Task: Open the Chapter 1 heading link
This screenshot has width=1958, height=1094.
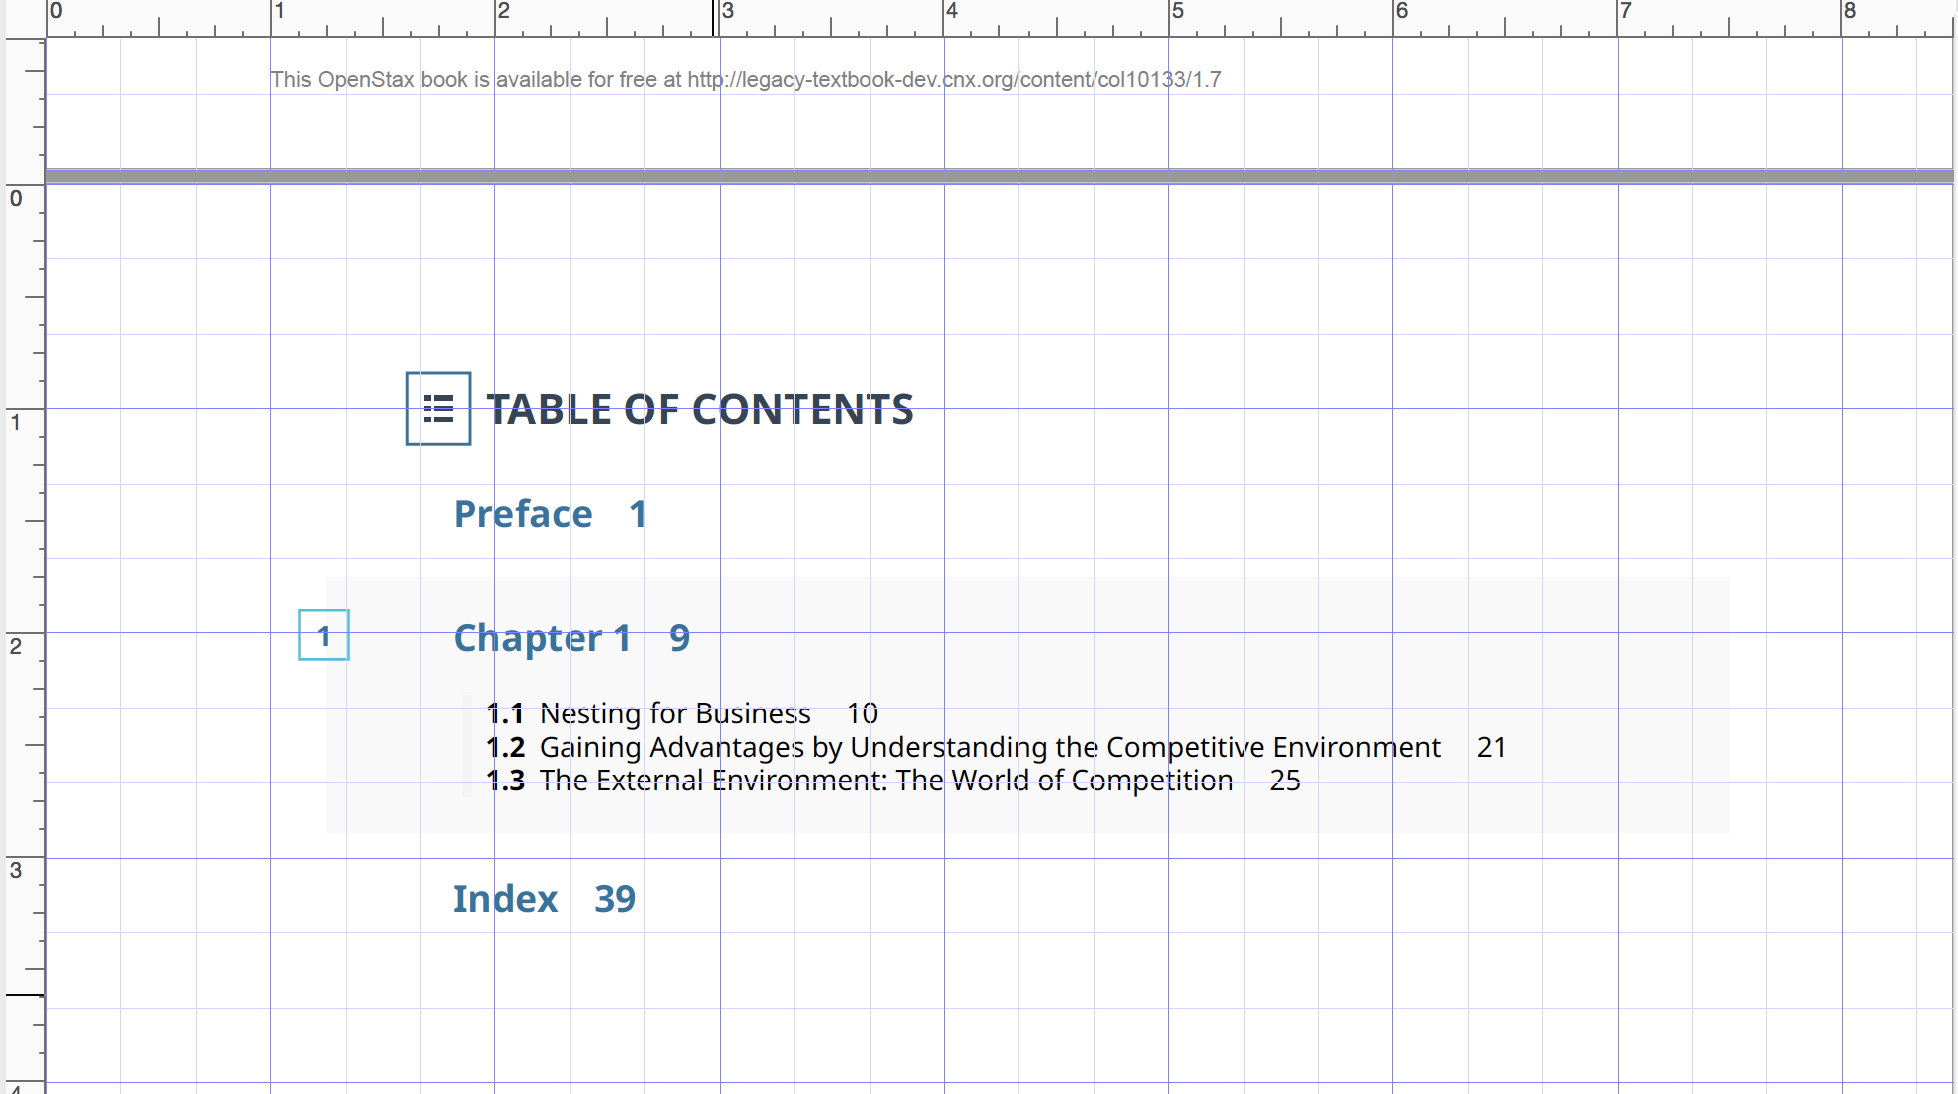Action: tap(542, 638)
